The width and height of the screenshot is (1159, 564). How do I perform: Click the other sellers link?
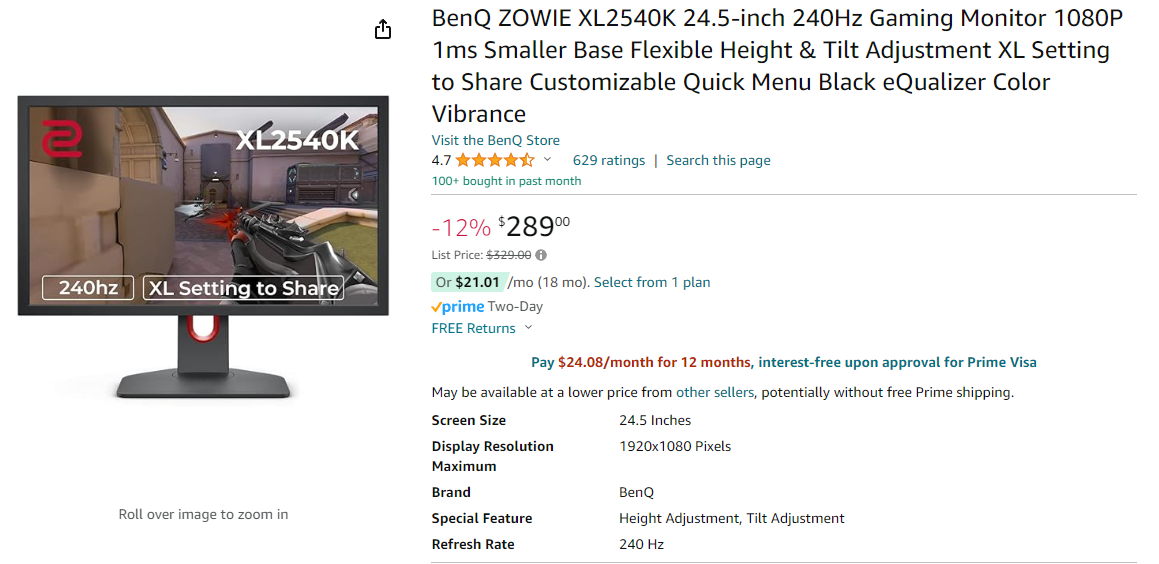tap(714, 392)
